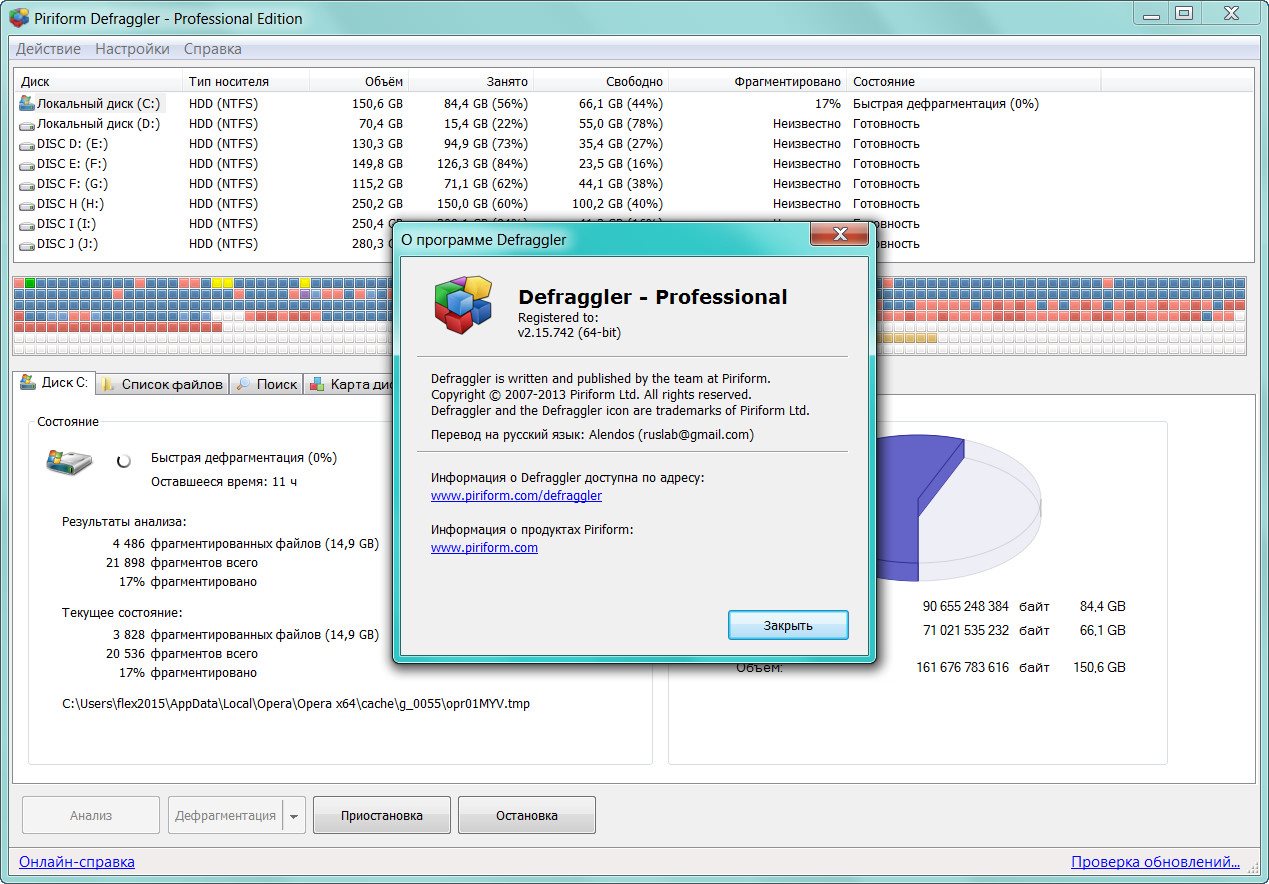Viewport: 1269px width, 884px height.
Task: Select the 126,3 GB (84%) used cell
Action: tap(483, 164)
